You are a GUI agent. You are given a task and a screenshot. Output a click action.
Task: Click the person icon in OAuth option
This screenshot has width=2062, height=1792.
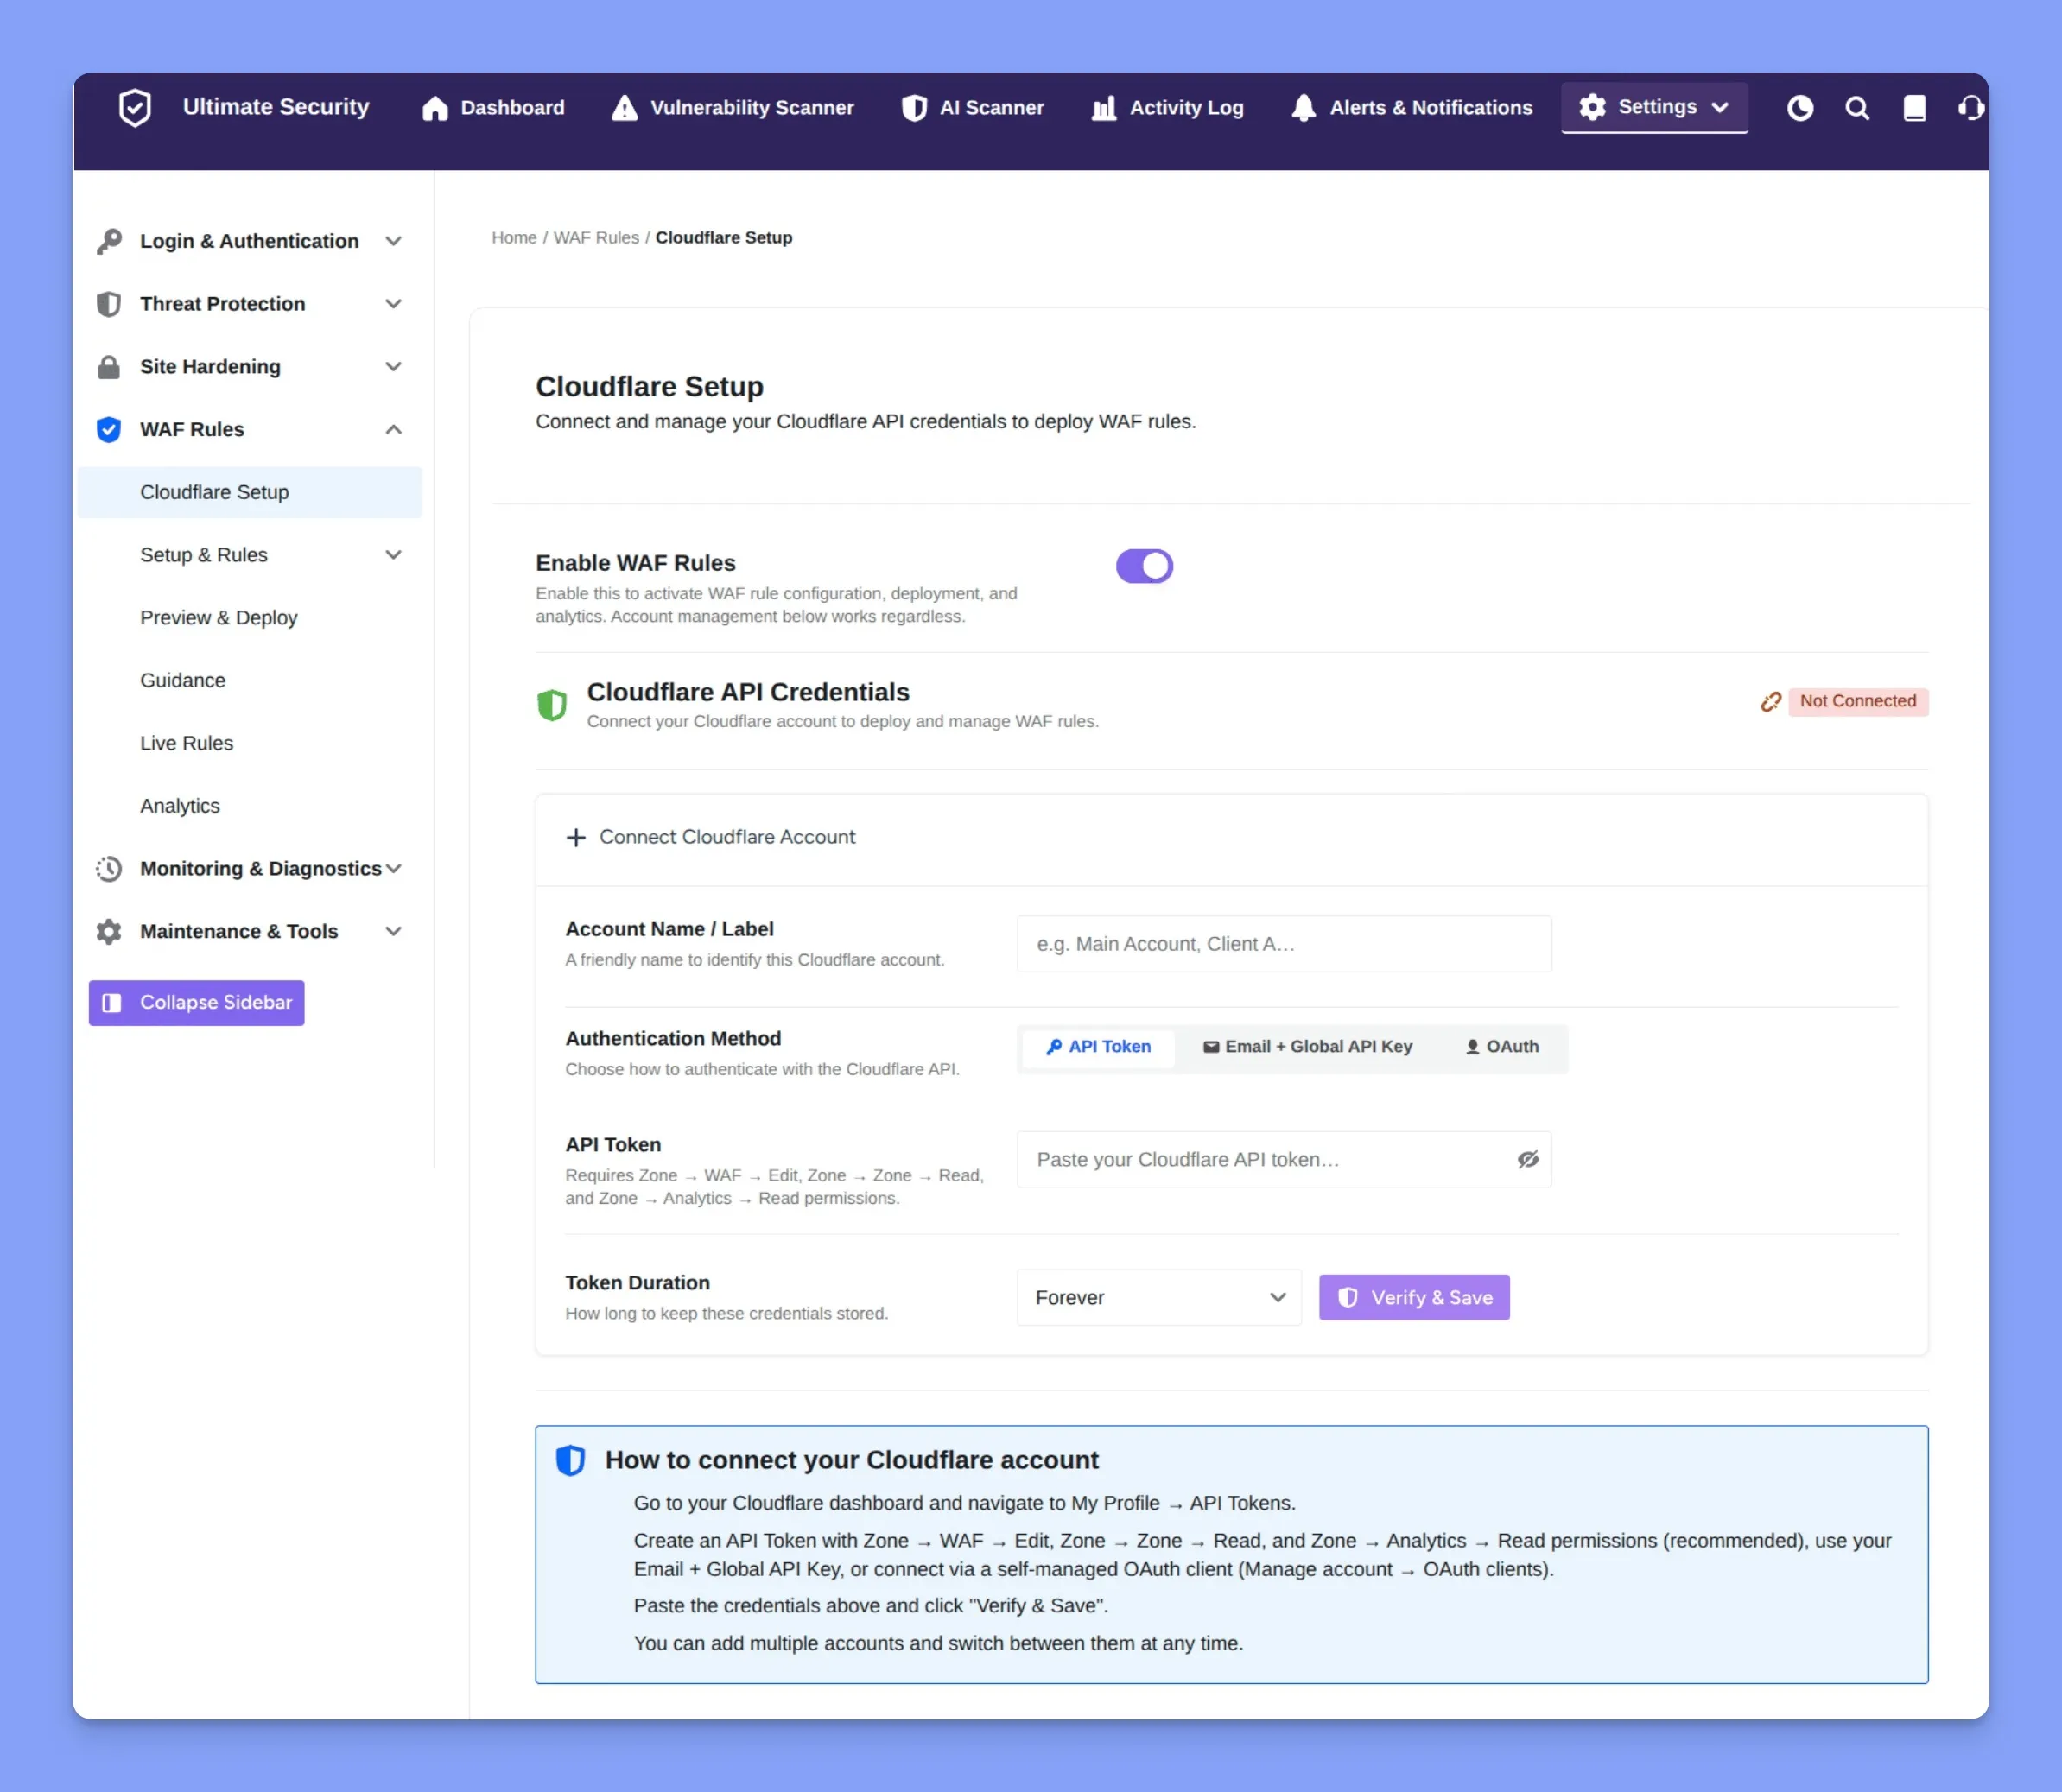pos(1472,1047)
